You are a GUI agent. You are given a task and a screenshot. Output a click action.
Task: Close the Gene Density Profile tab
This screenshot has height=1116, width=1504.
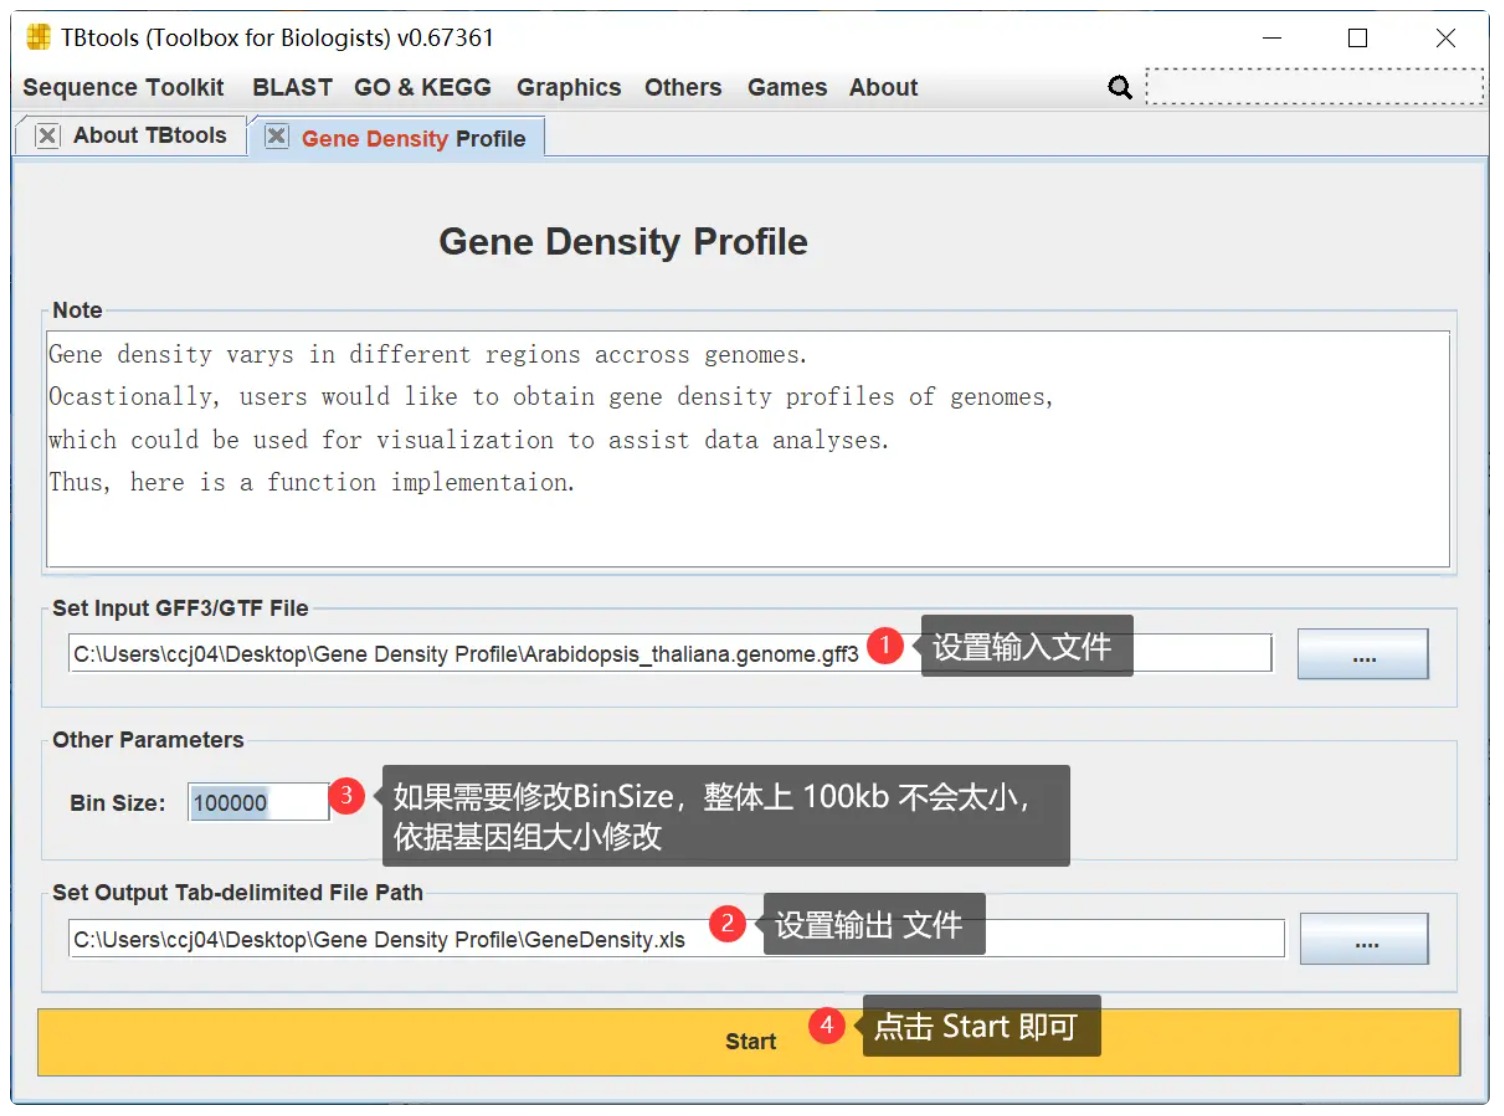tap(277, 136)
